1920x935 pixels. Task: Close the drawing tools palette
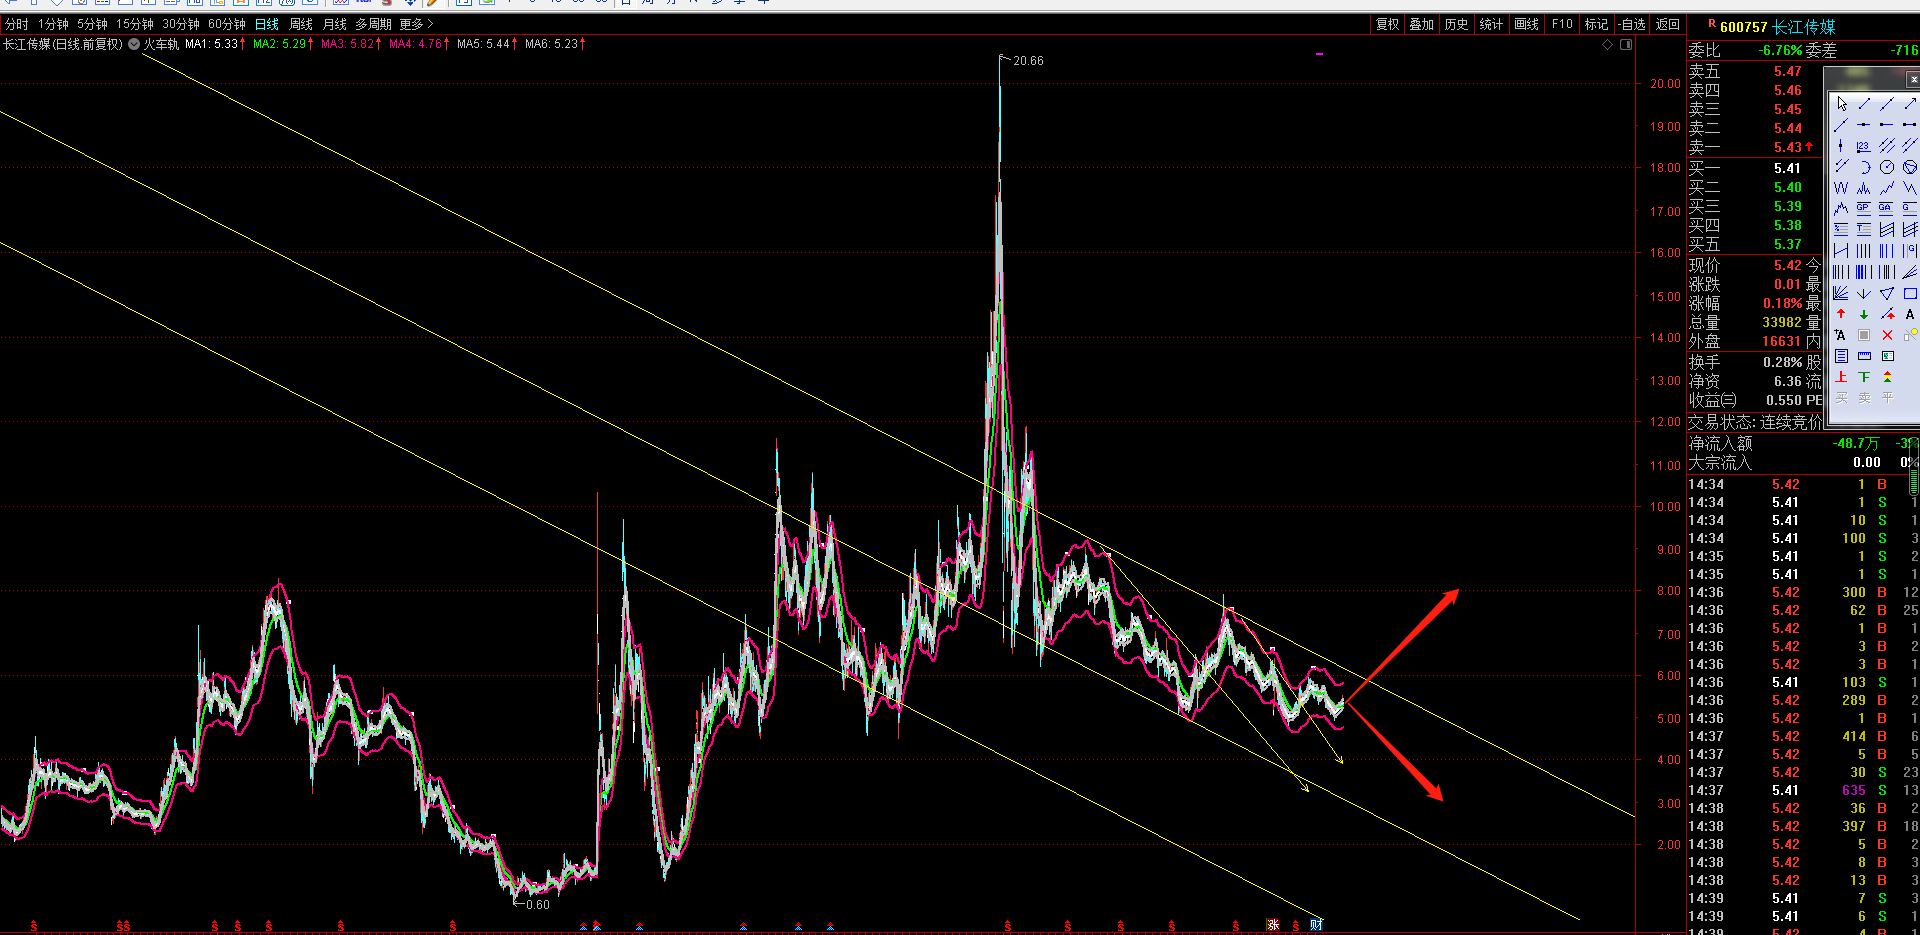click(1913, 79)
